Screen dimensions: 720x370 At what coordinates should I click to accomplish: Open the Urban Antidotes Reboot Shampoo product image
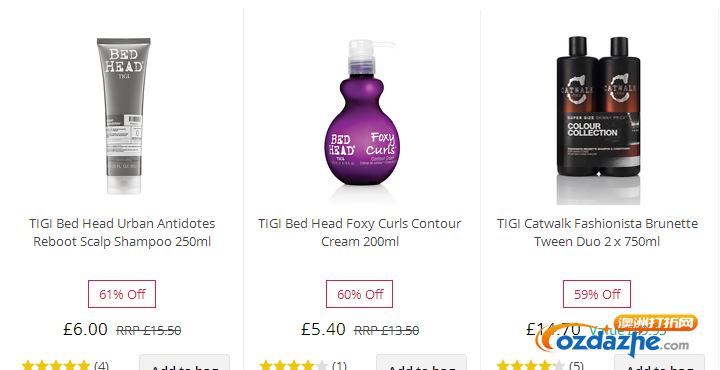123,116
